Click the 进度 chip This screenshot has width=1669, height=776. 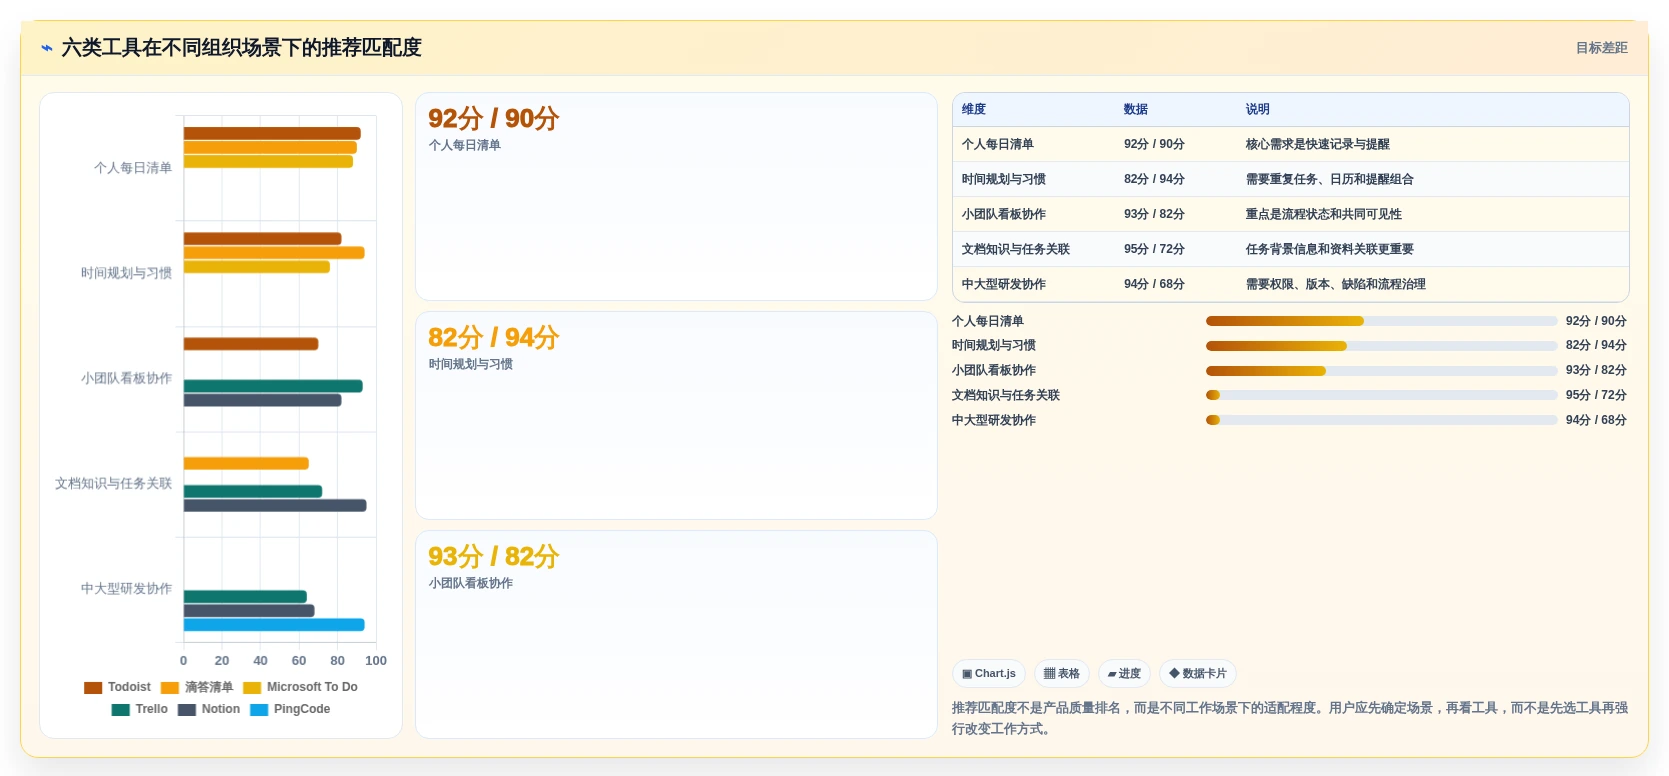pos(1124,674)
